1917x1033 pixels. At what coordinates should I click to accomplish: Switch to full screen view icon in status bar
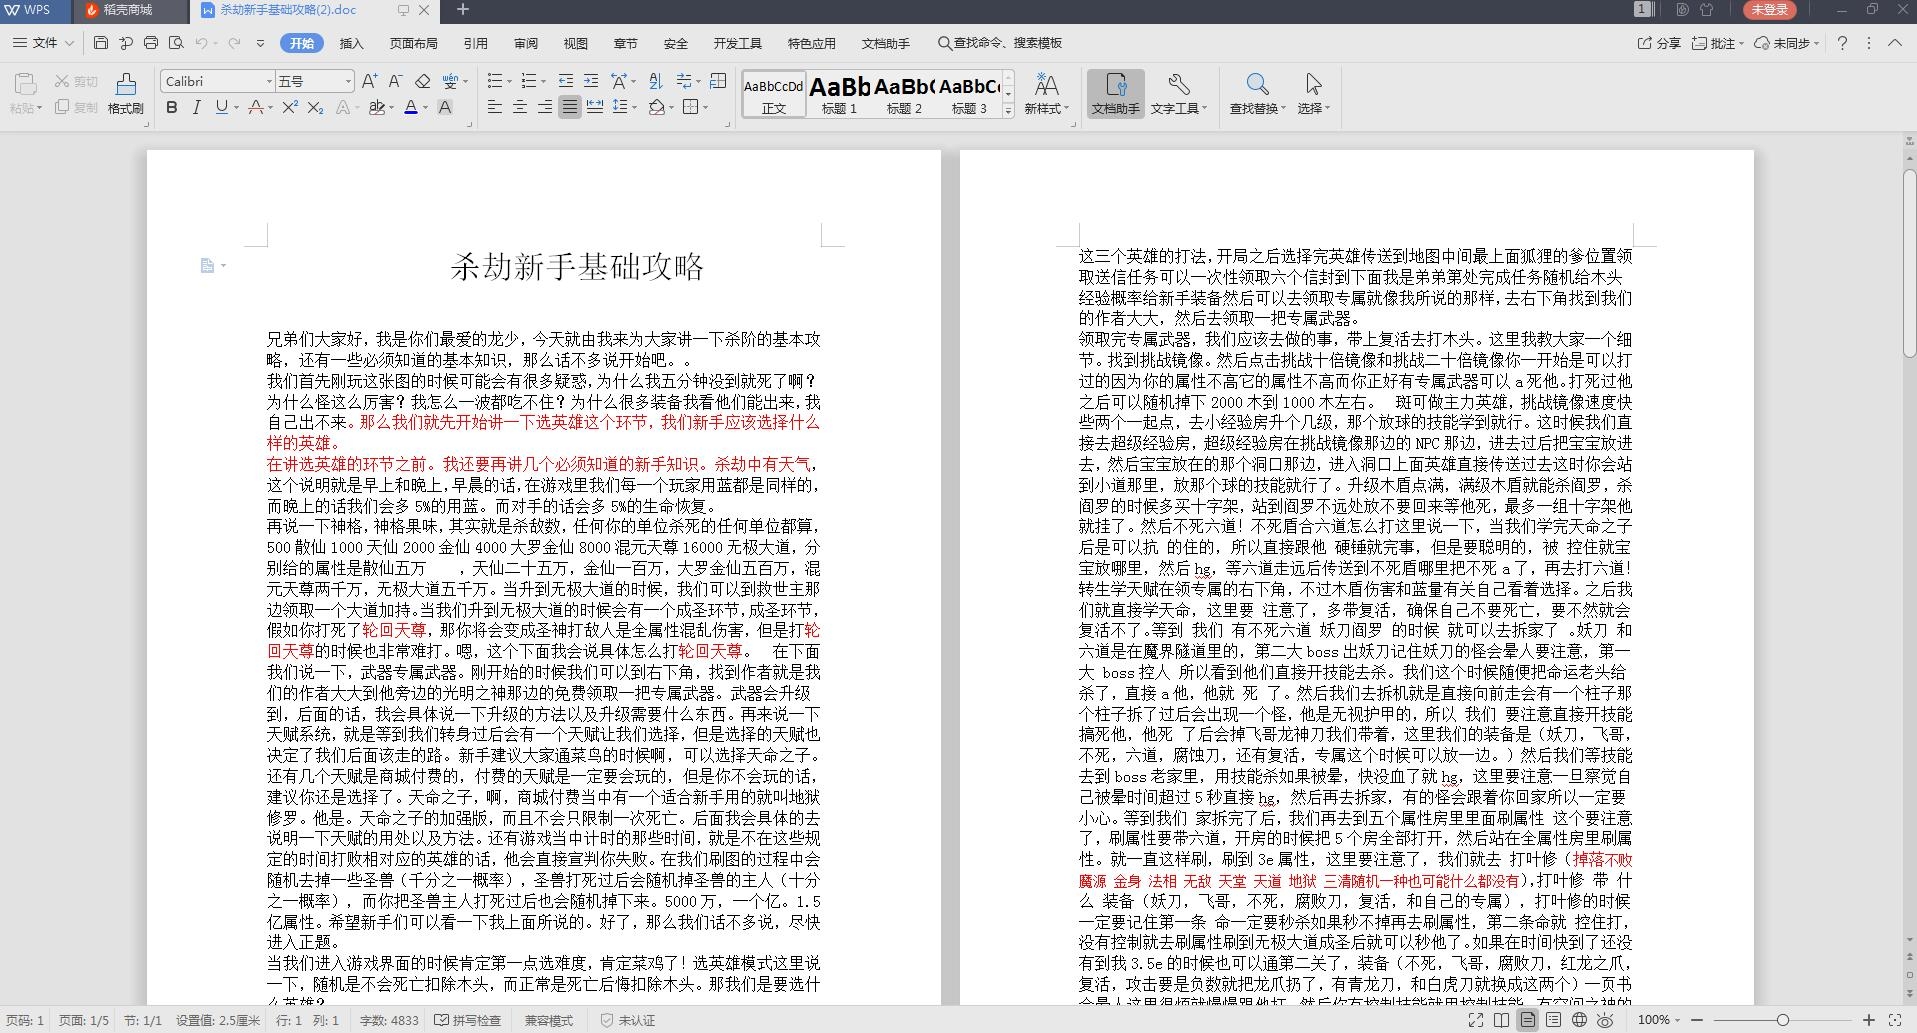1476,1020
